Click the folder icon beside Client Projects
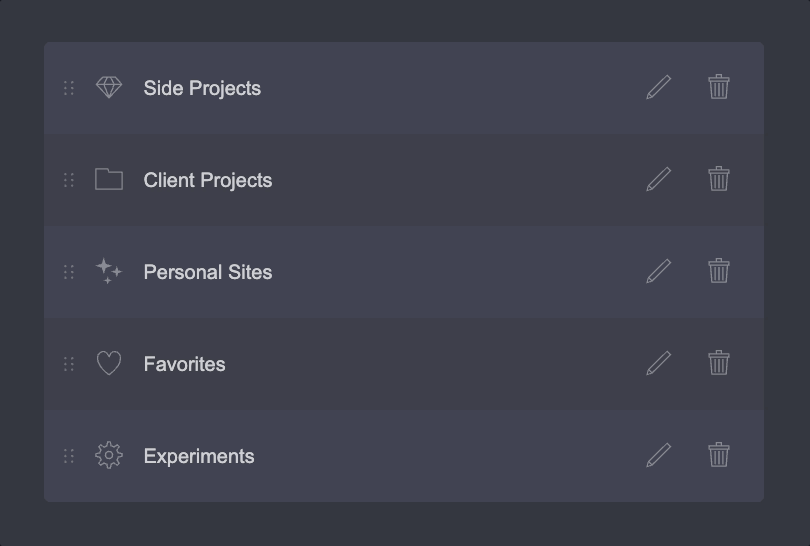Image resolution: width=810 pixels, height=546 pixels. 109,179
